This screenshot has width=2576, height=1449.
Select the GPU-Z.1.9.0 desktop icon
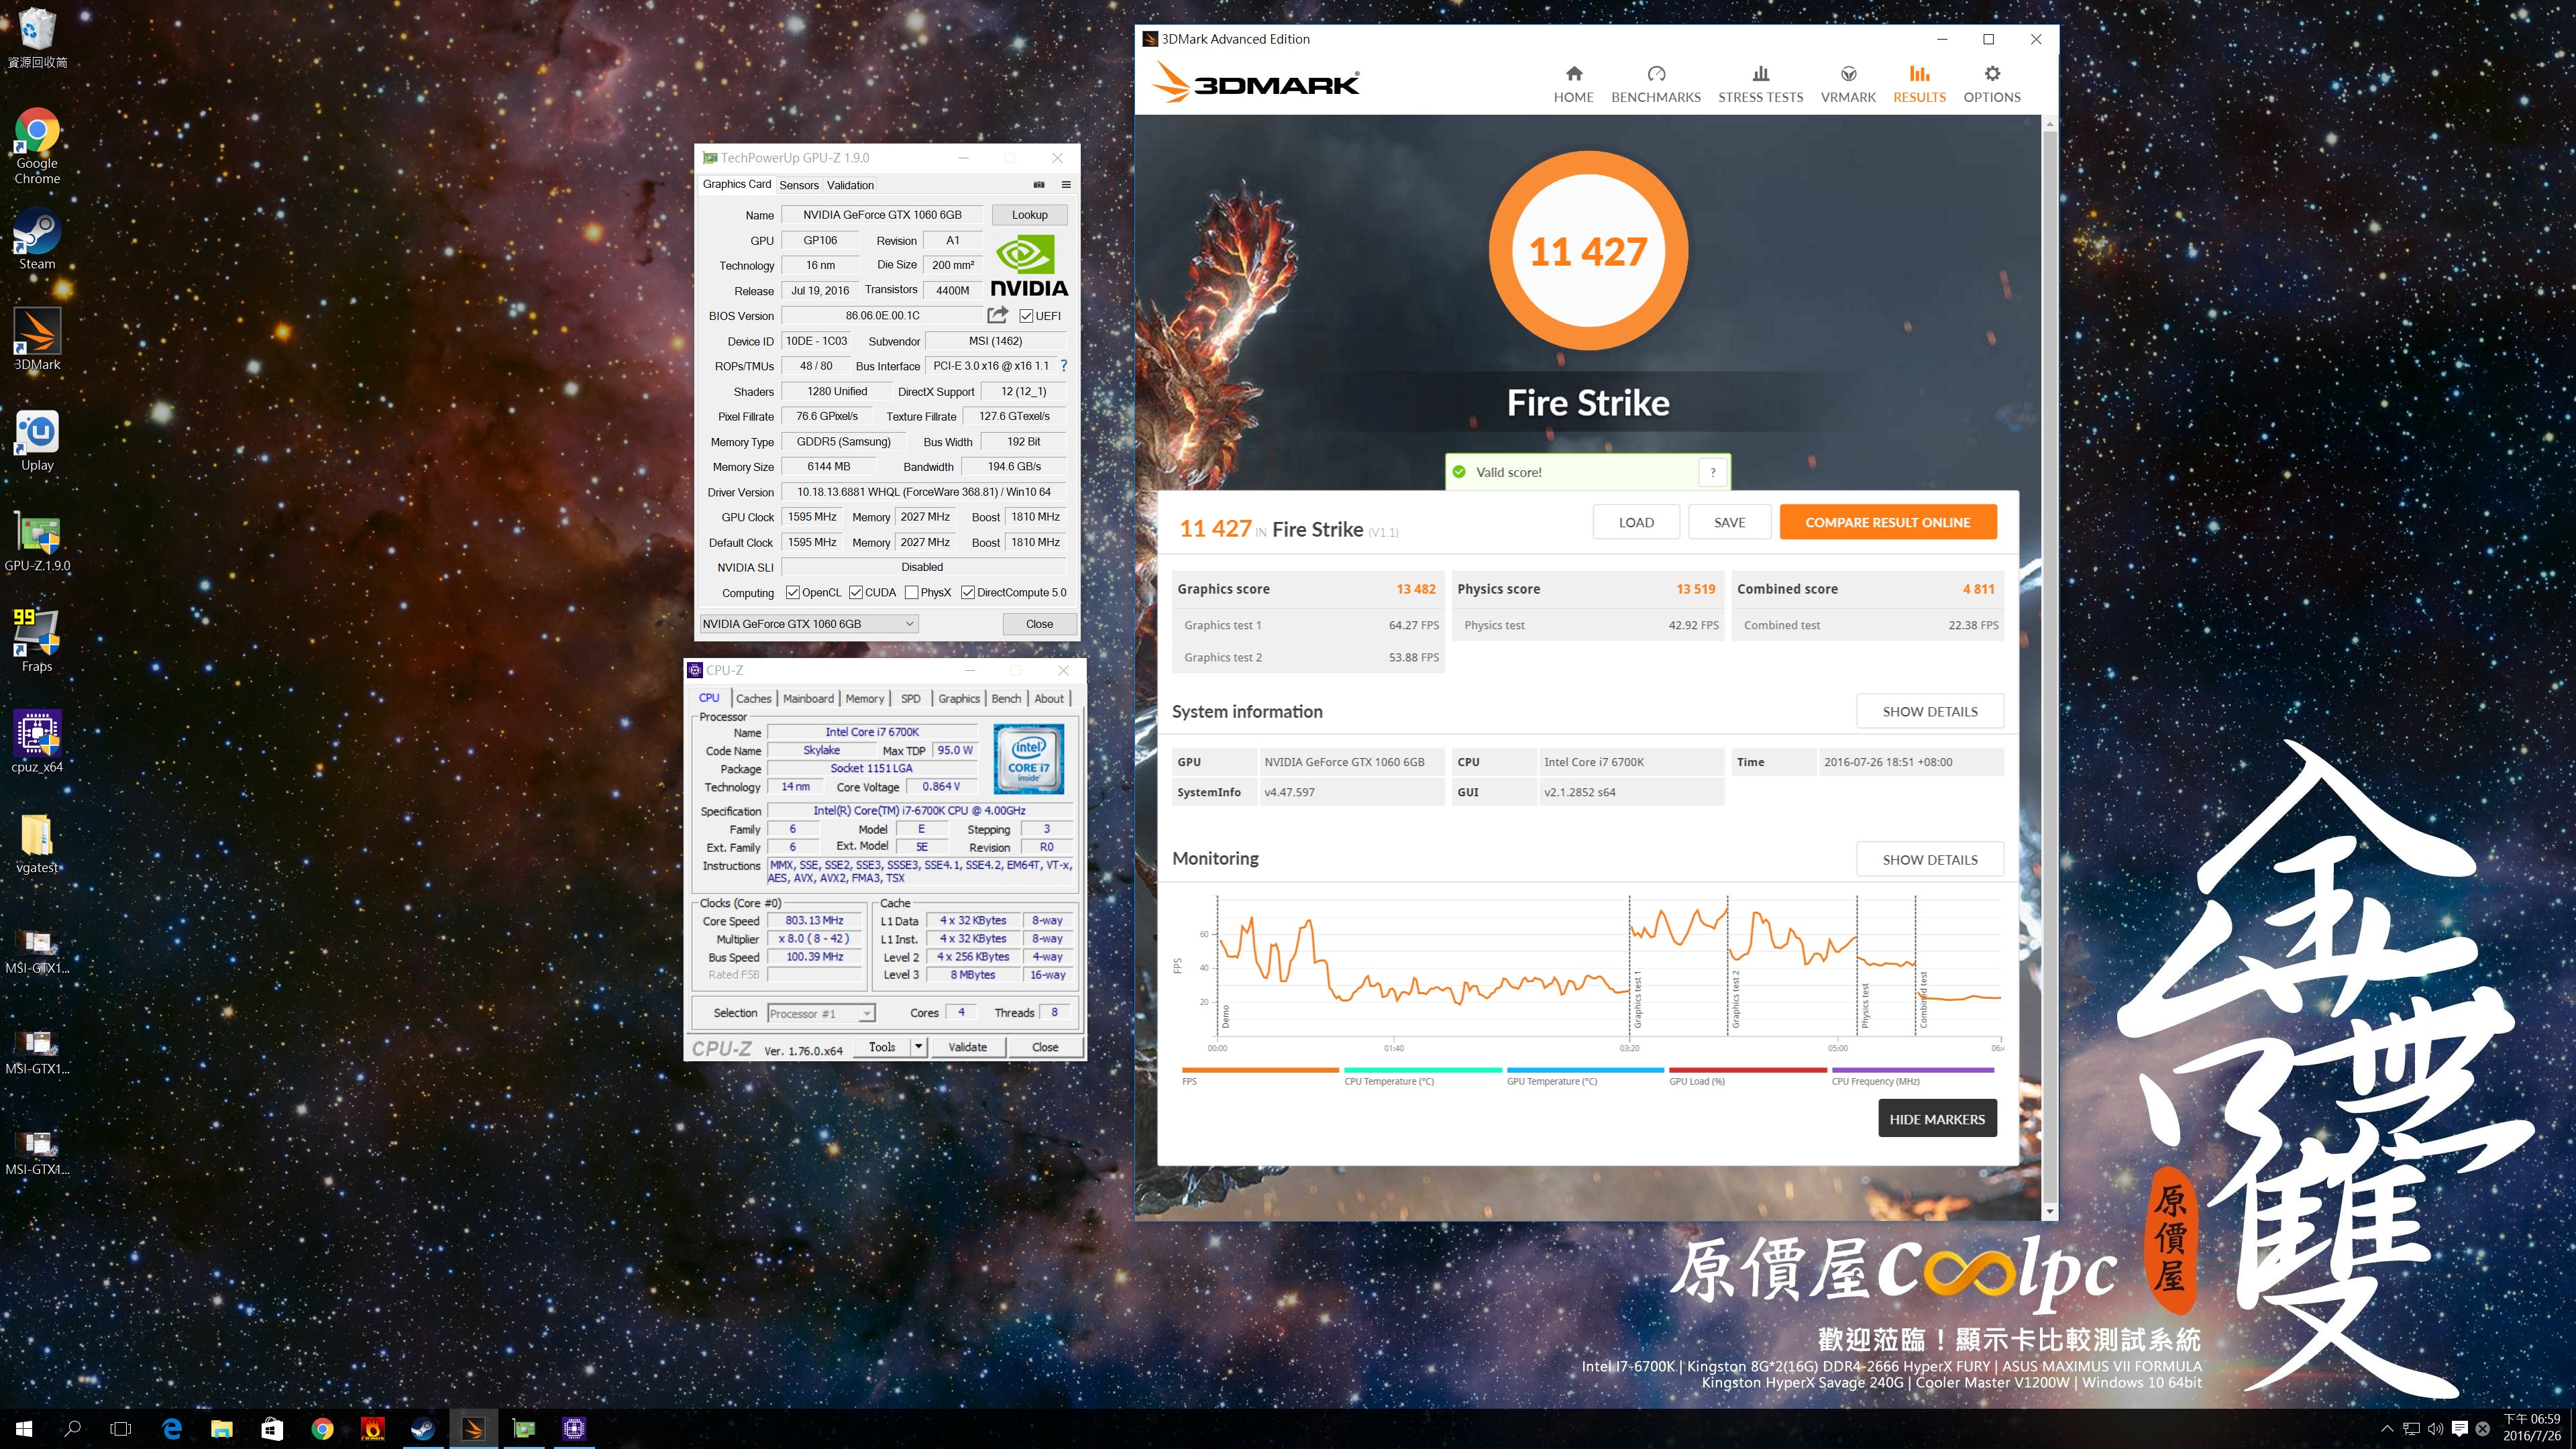pyautogui.click(x=37, y=542)
